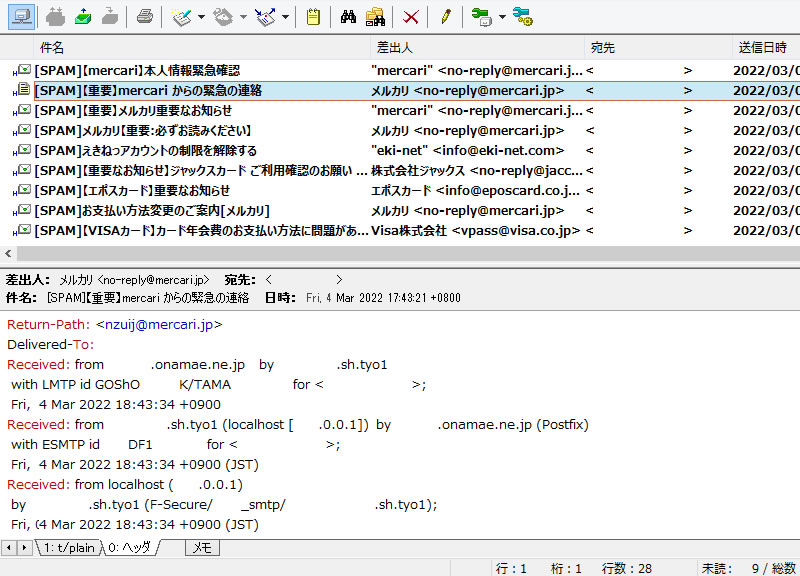
Task: Click the folder search icon
Action: tap(376, 17)
